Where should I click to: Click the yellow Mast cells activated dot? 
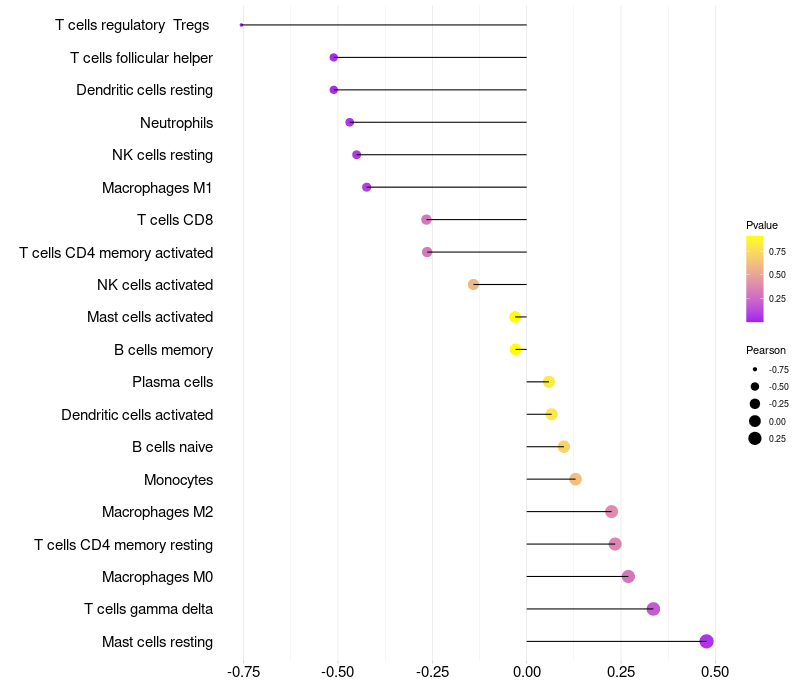coord(515,317)
